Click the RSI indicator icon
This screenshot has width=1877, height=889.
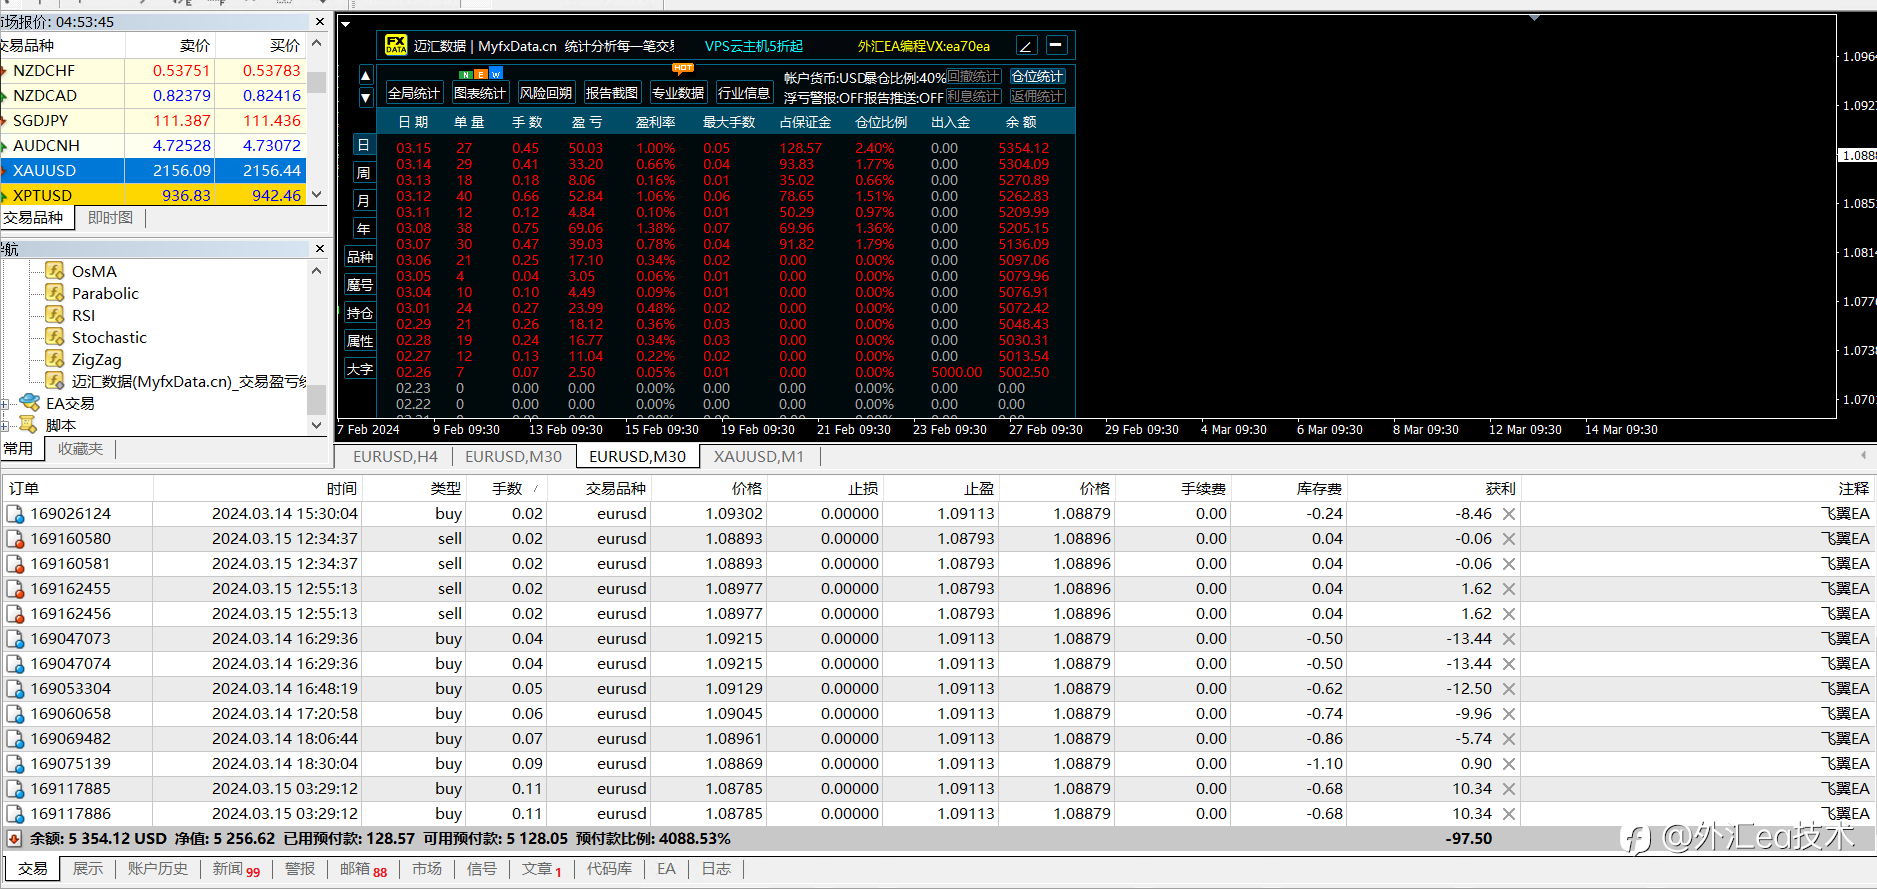[55, 315]
